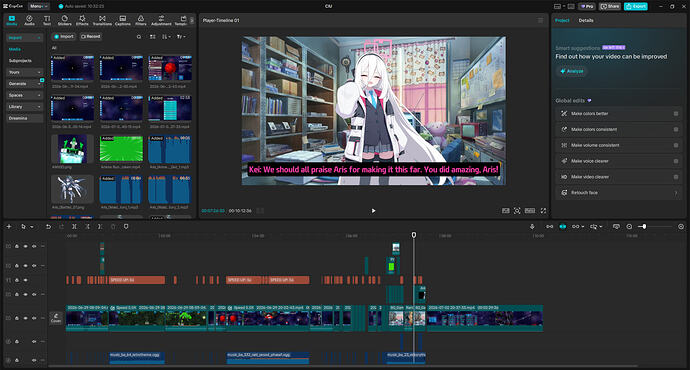Delete the selected clip

click(x=113, y=227)
